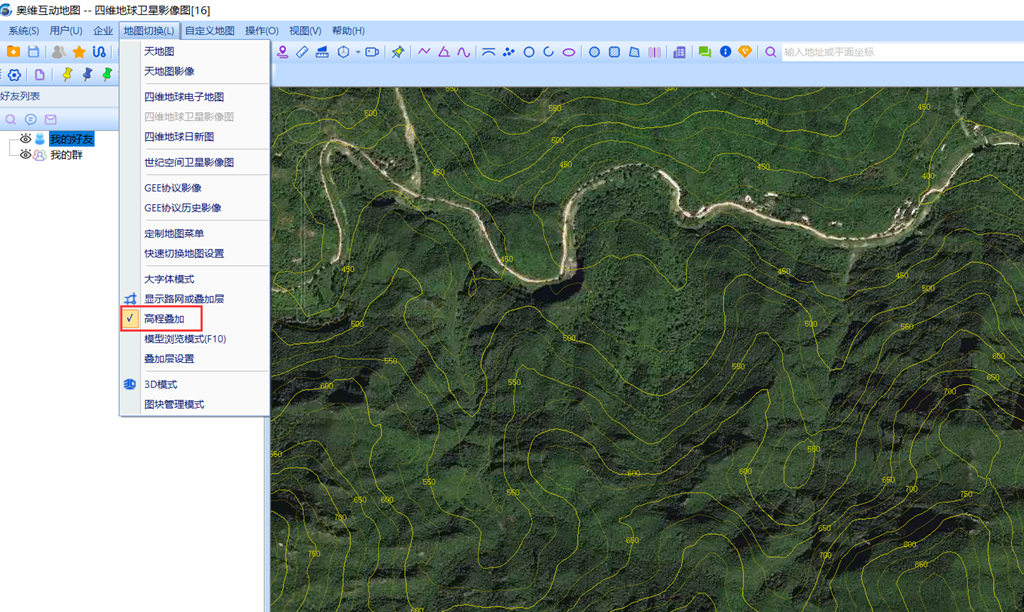
Task: Click the orange VIP diamond icon
Action: point(744,52)
